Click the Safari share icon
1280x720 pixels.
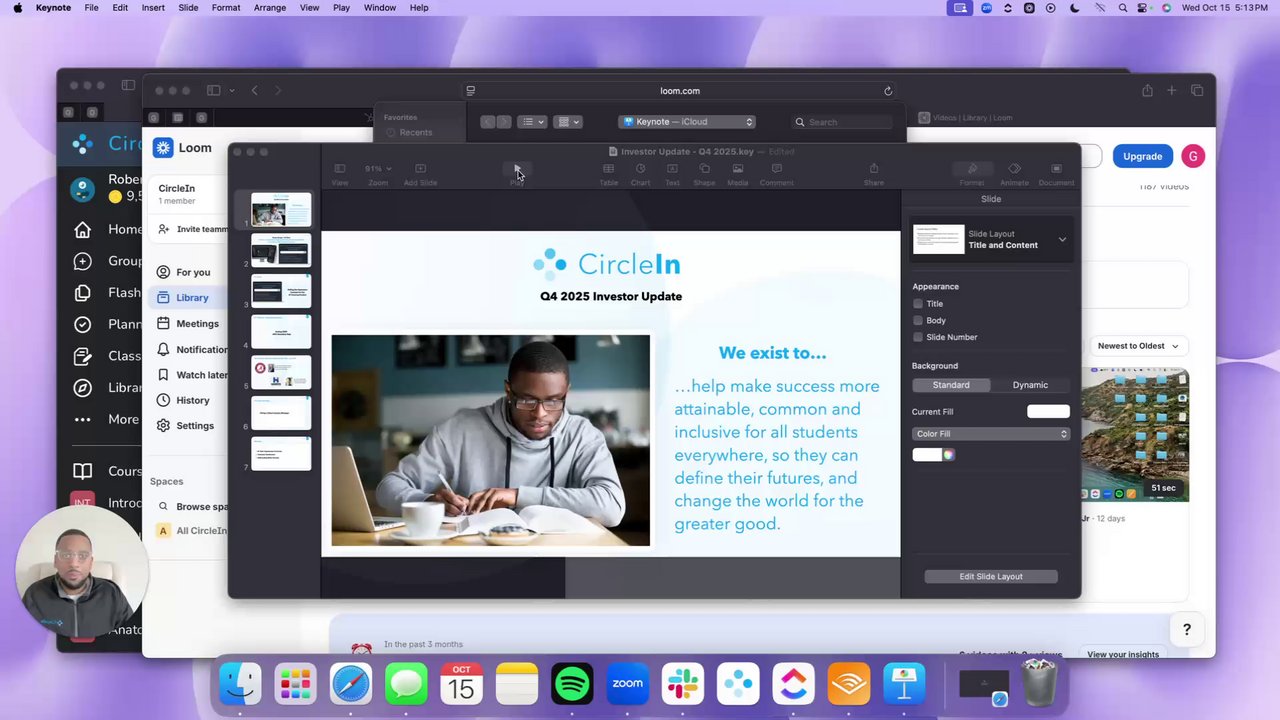point(1147,91)
